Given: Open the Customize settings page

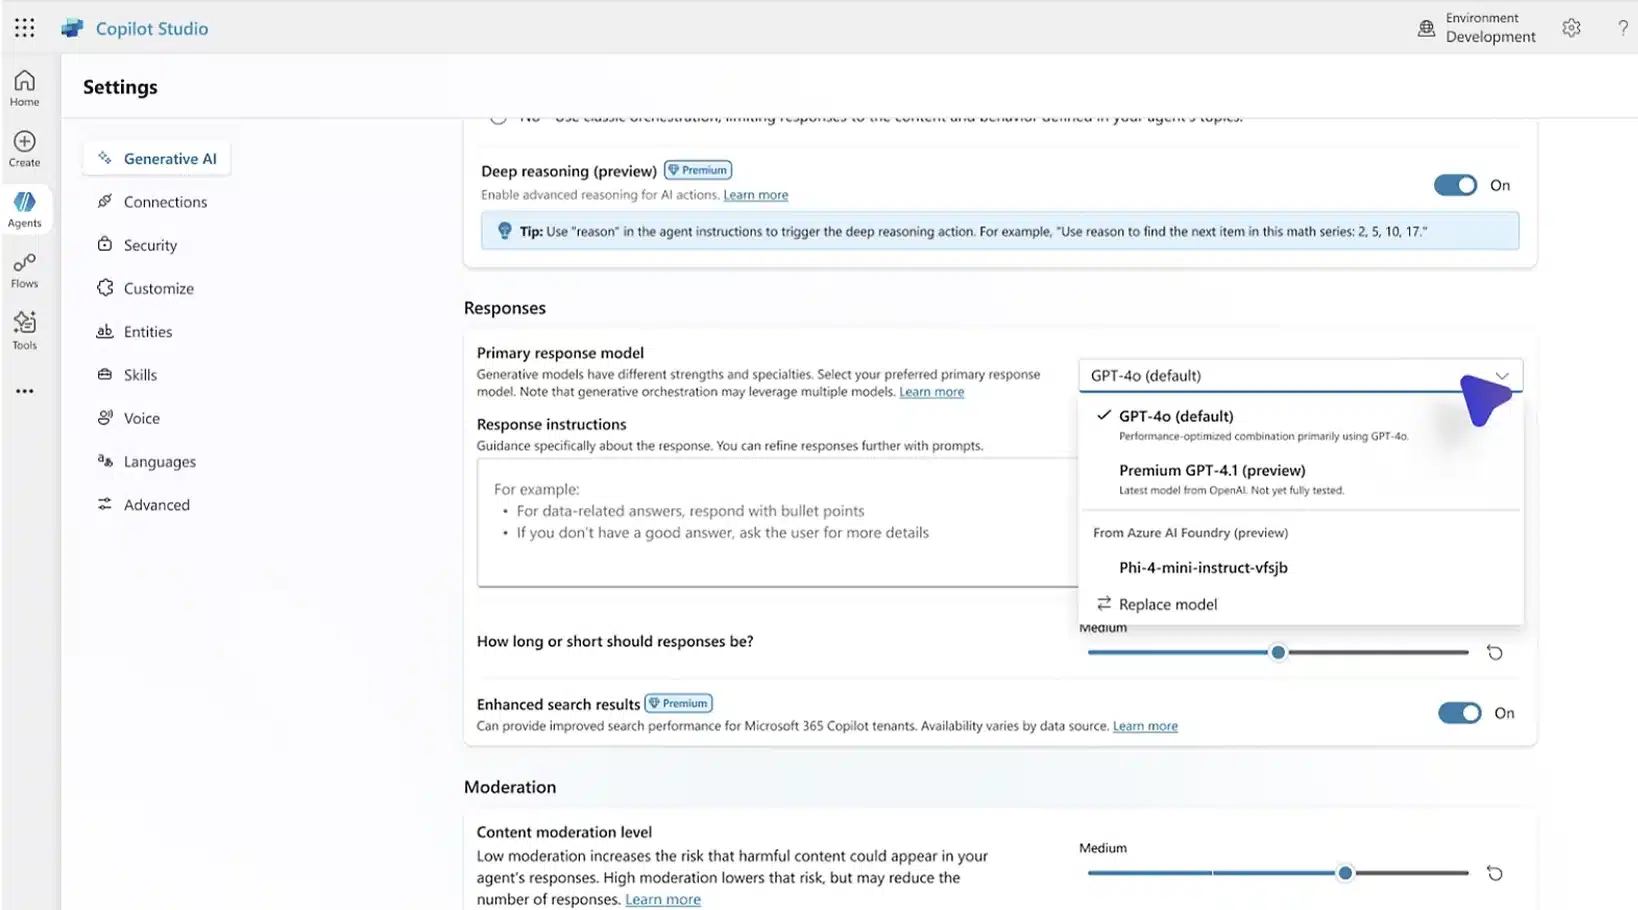Looking at the screenshot, I should click(x=145, y=288).
